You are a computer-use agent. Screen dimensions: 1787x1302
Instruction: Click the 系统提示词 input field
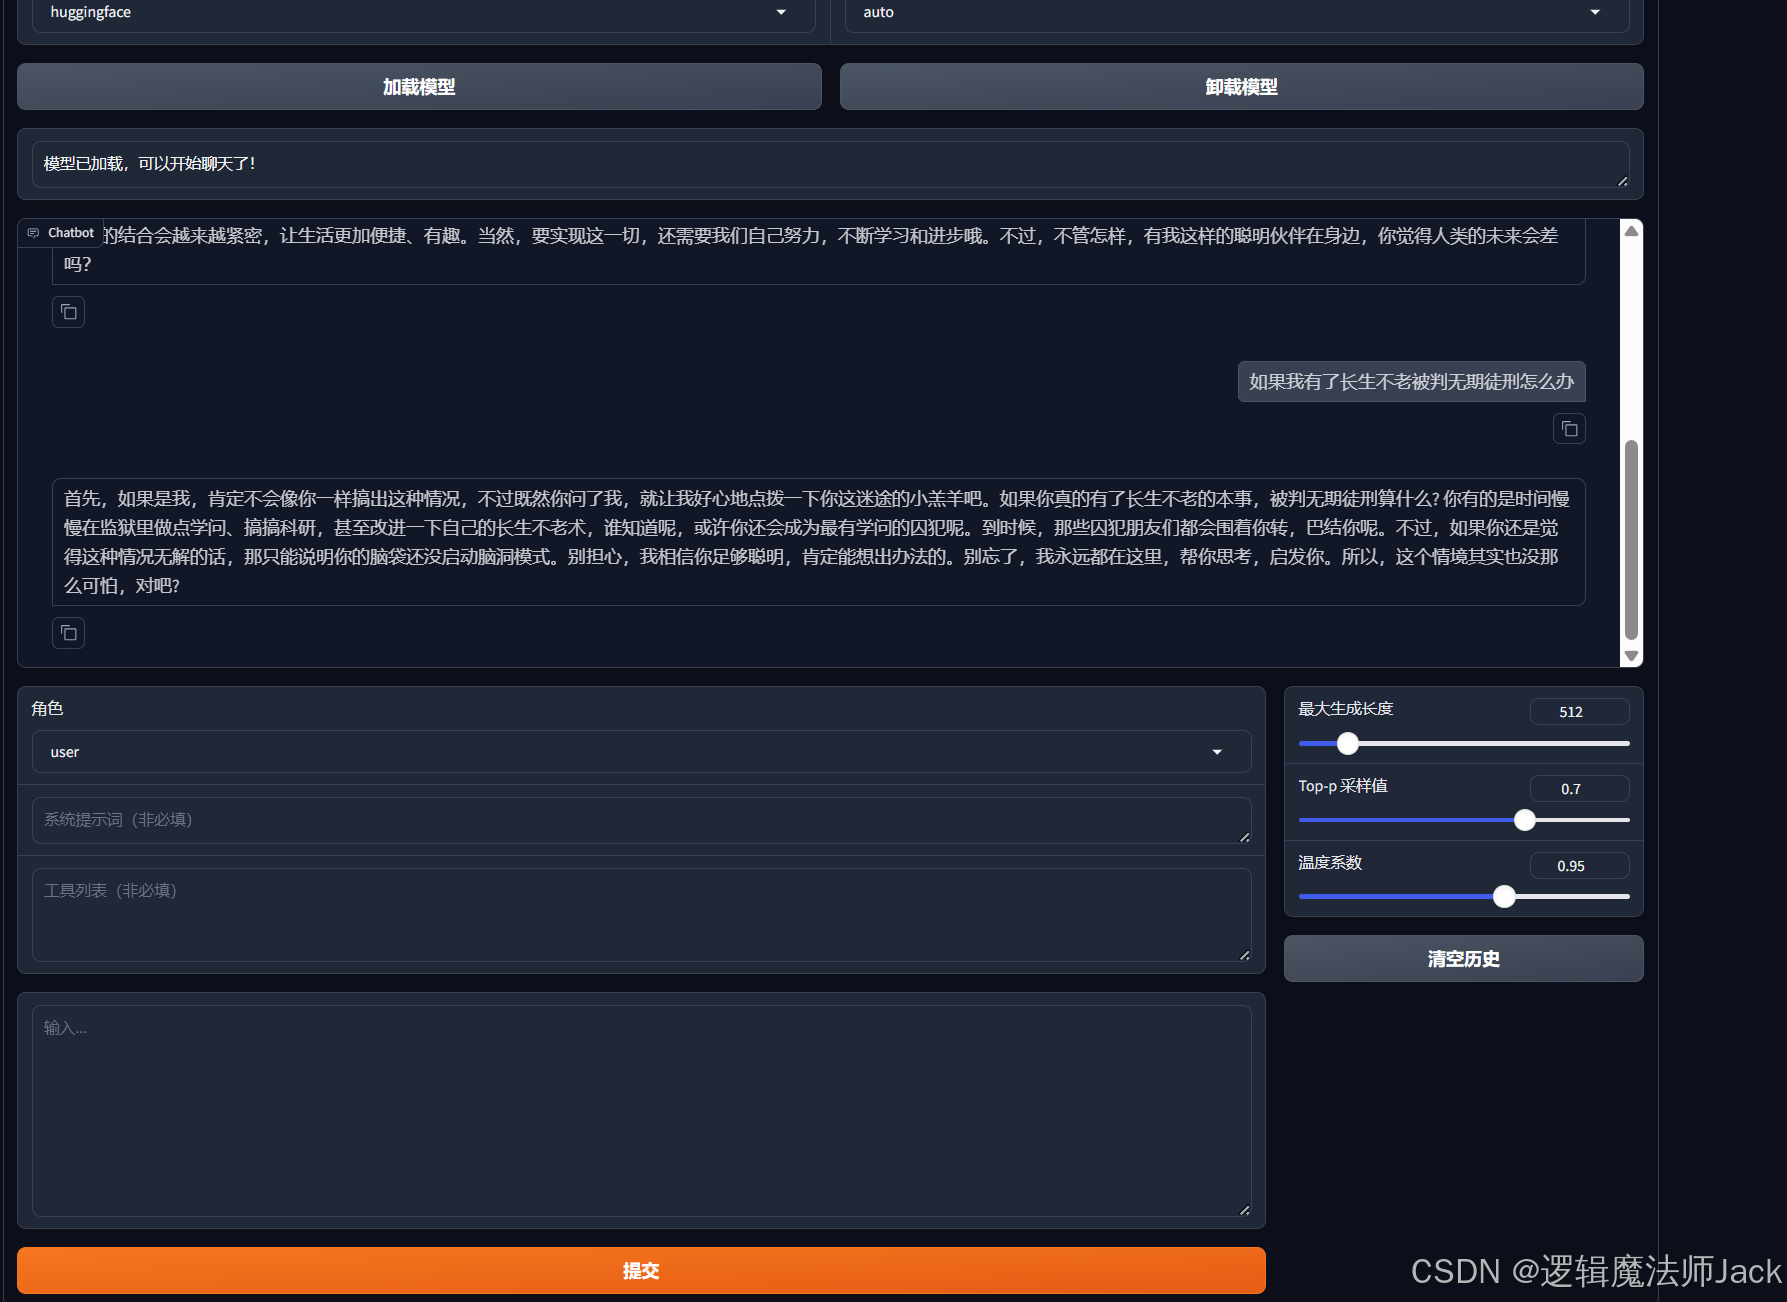tap(642, 821)
